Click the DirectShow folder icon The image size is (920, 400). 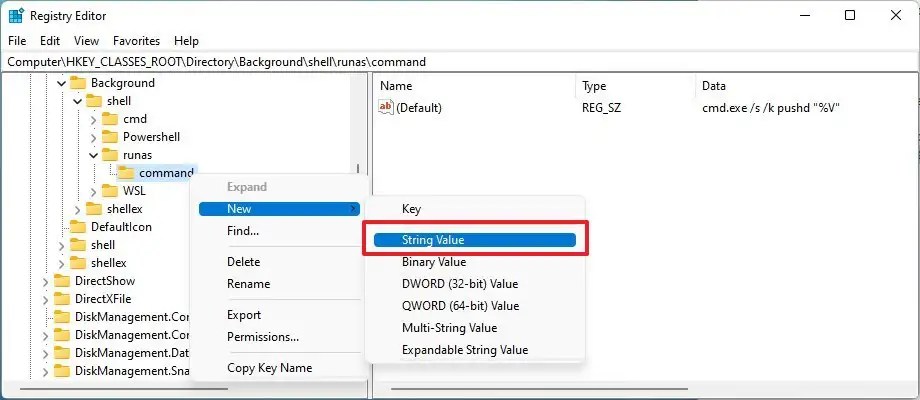[x=62, y=280]
